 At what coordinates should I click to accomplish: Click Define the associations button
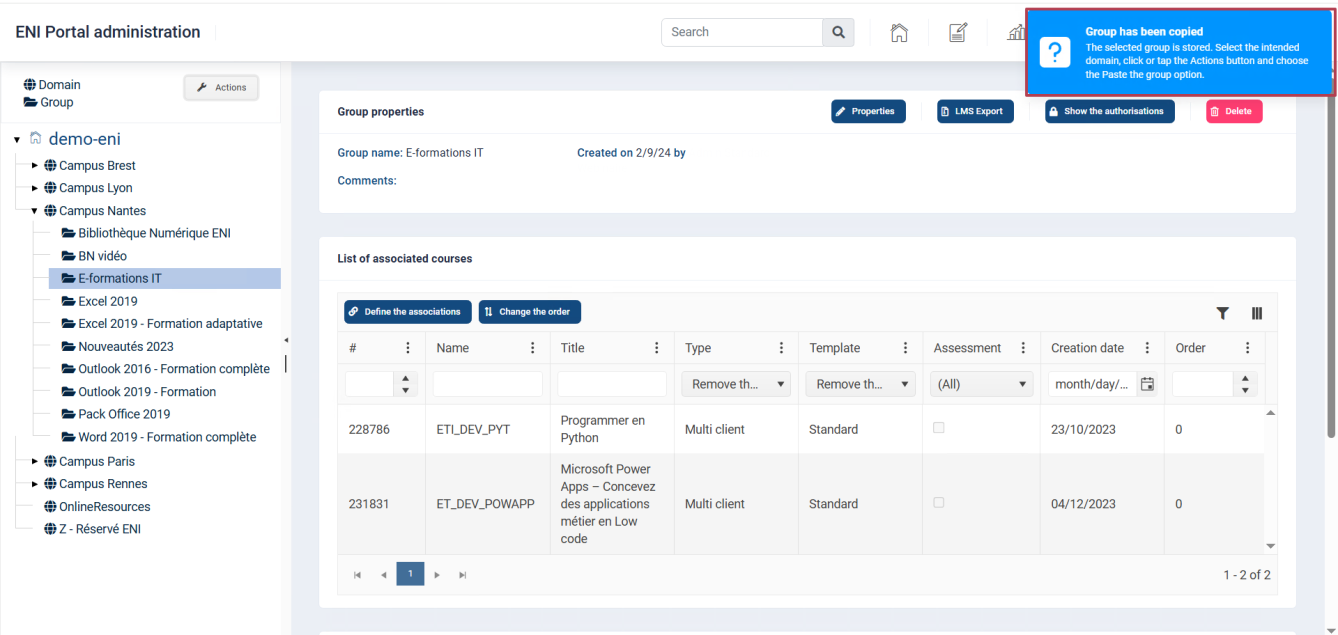(x=408, y=312)
